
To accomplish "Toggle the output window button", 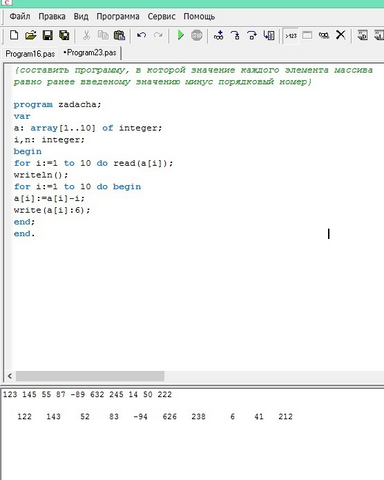I will (307, 35).
